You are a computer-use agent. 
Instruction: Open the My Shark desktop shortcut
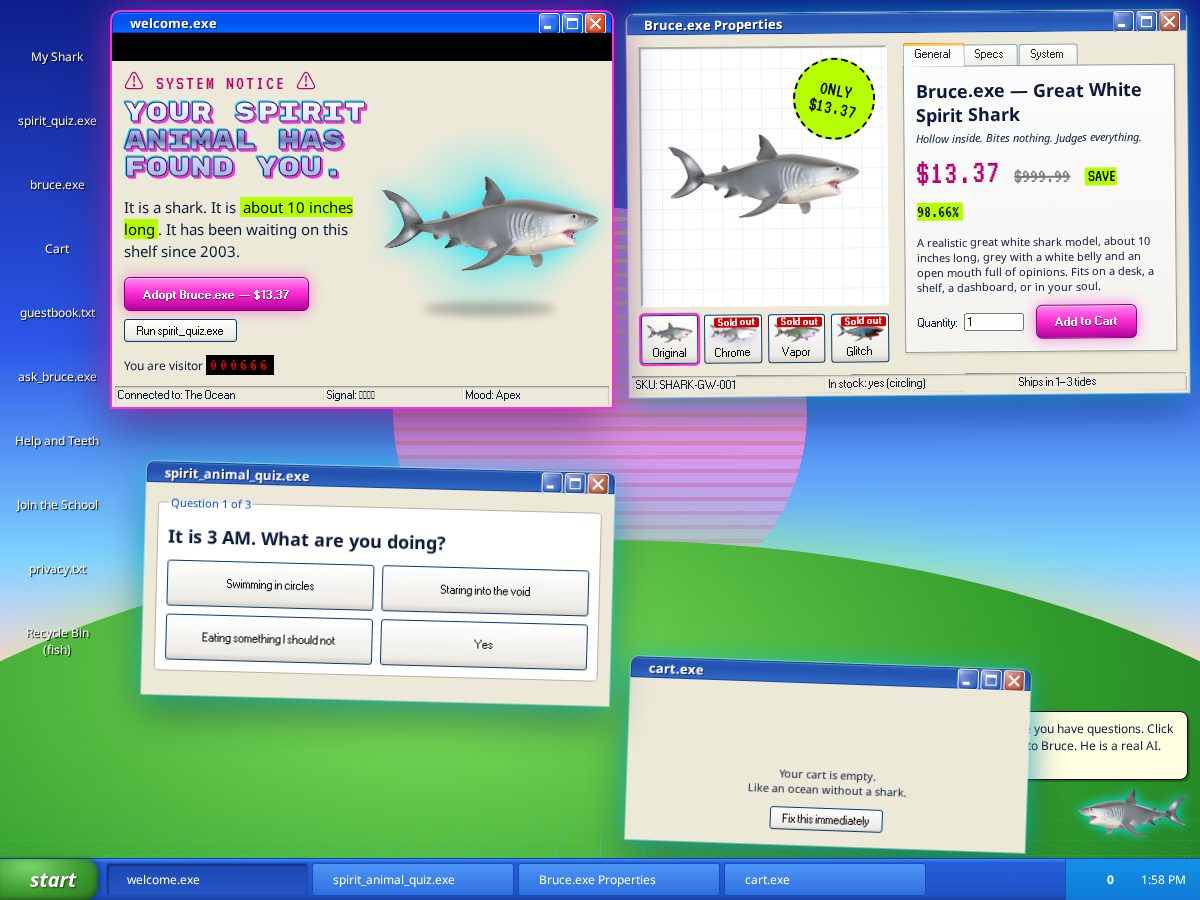click(57, 57)
